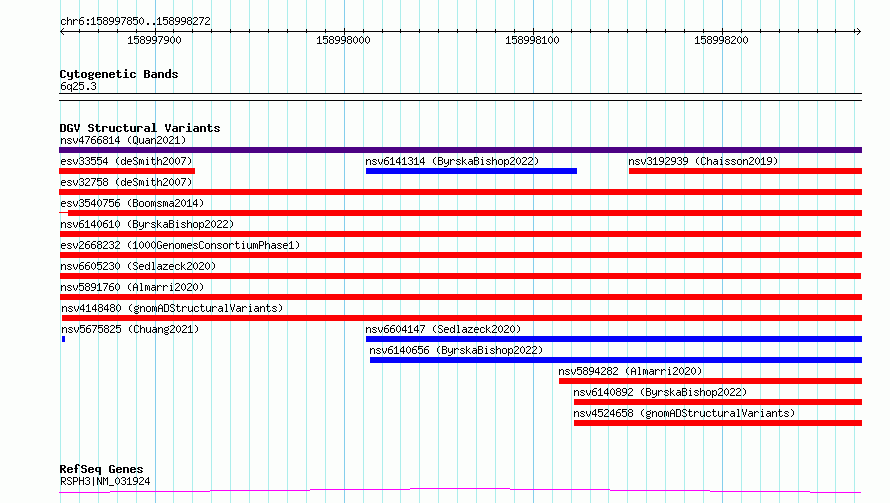Image resolution: width=890 pixels, height=503 pixels.
Task: Open nsv6140892 (ByrskaBishop2022) variant label
Action: (x=660, y=392)
